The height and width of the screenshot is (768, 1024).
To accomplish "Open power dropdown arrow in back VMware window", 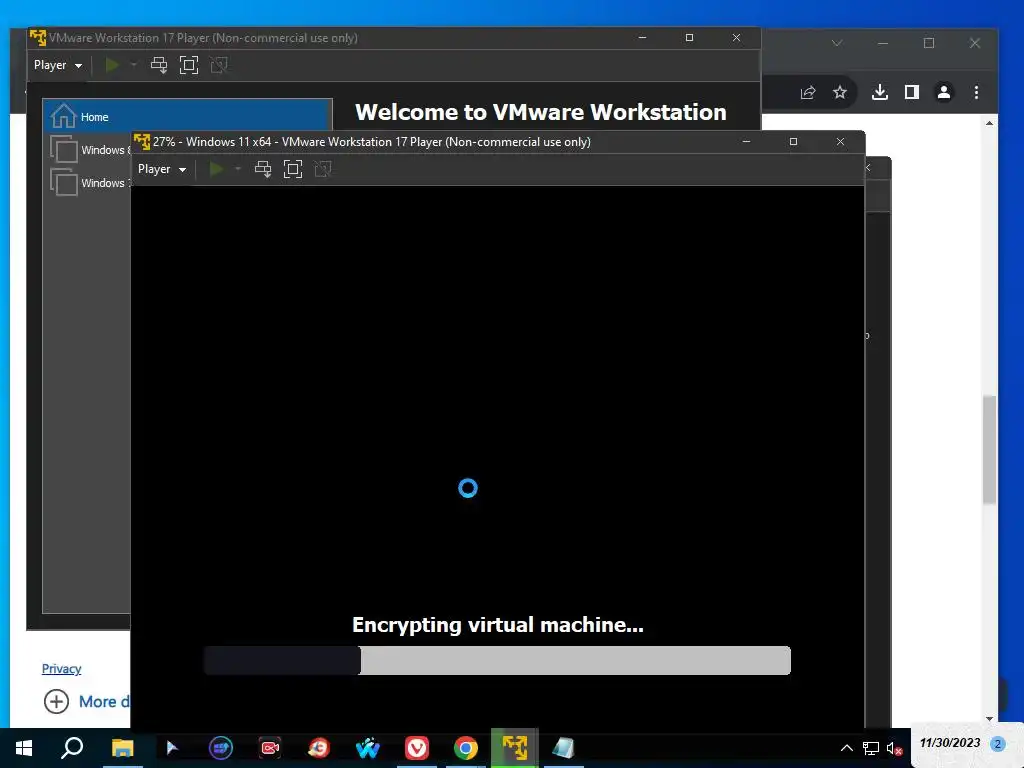I will 134,65.
